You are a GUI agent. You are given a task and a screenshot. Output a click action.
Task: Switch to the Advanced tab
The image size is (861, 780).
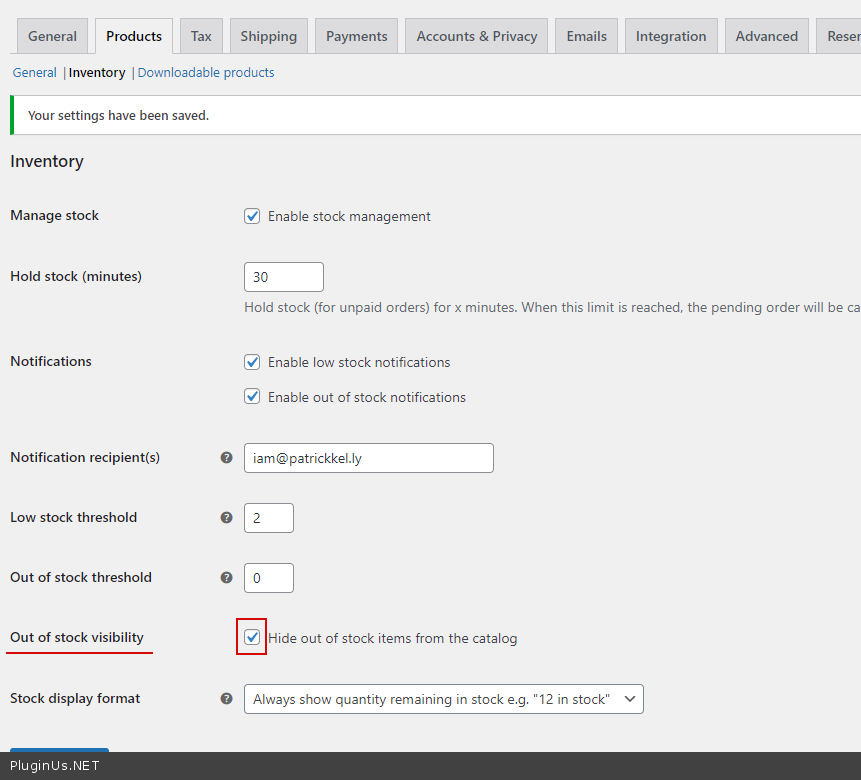766,36
